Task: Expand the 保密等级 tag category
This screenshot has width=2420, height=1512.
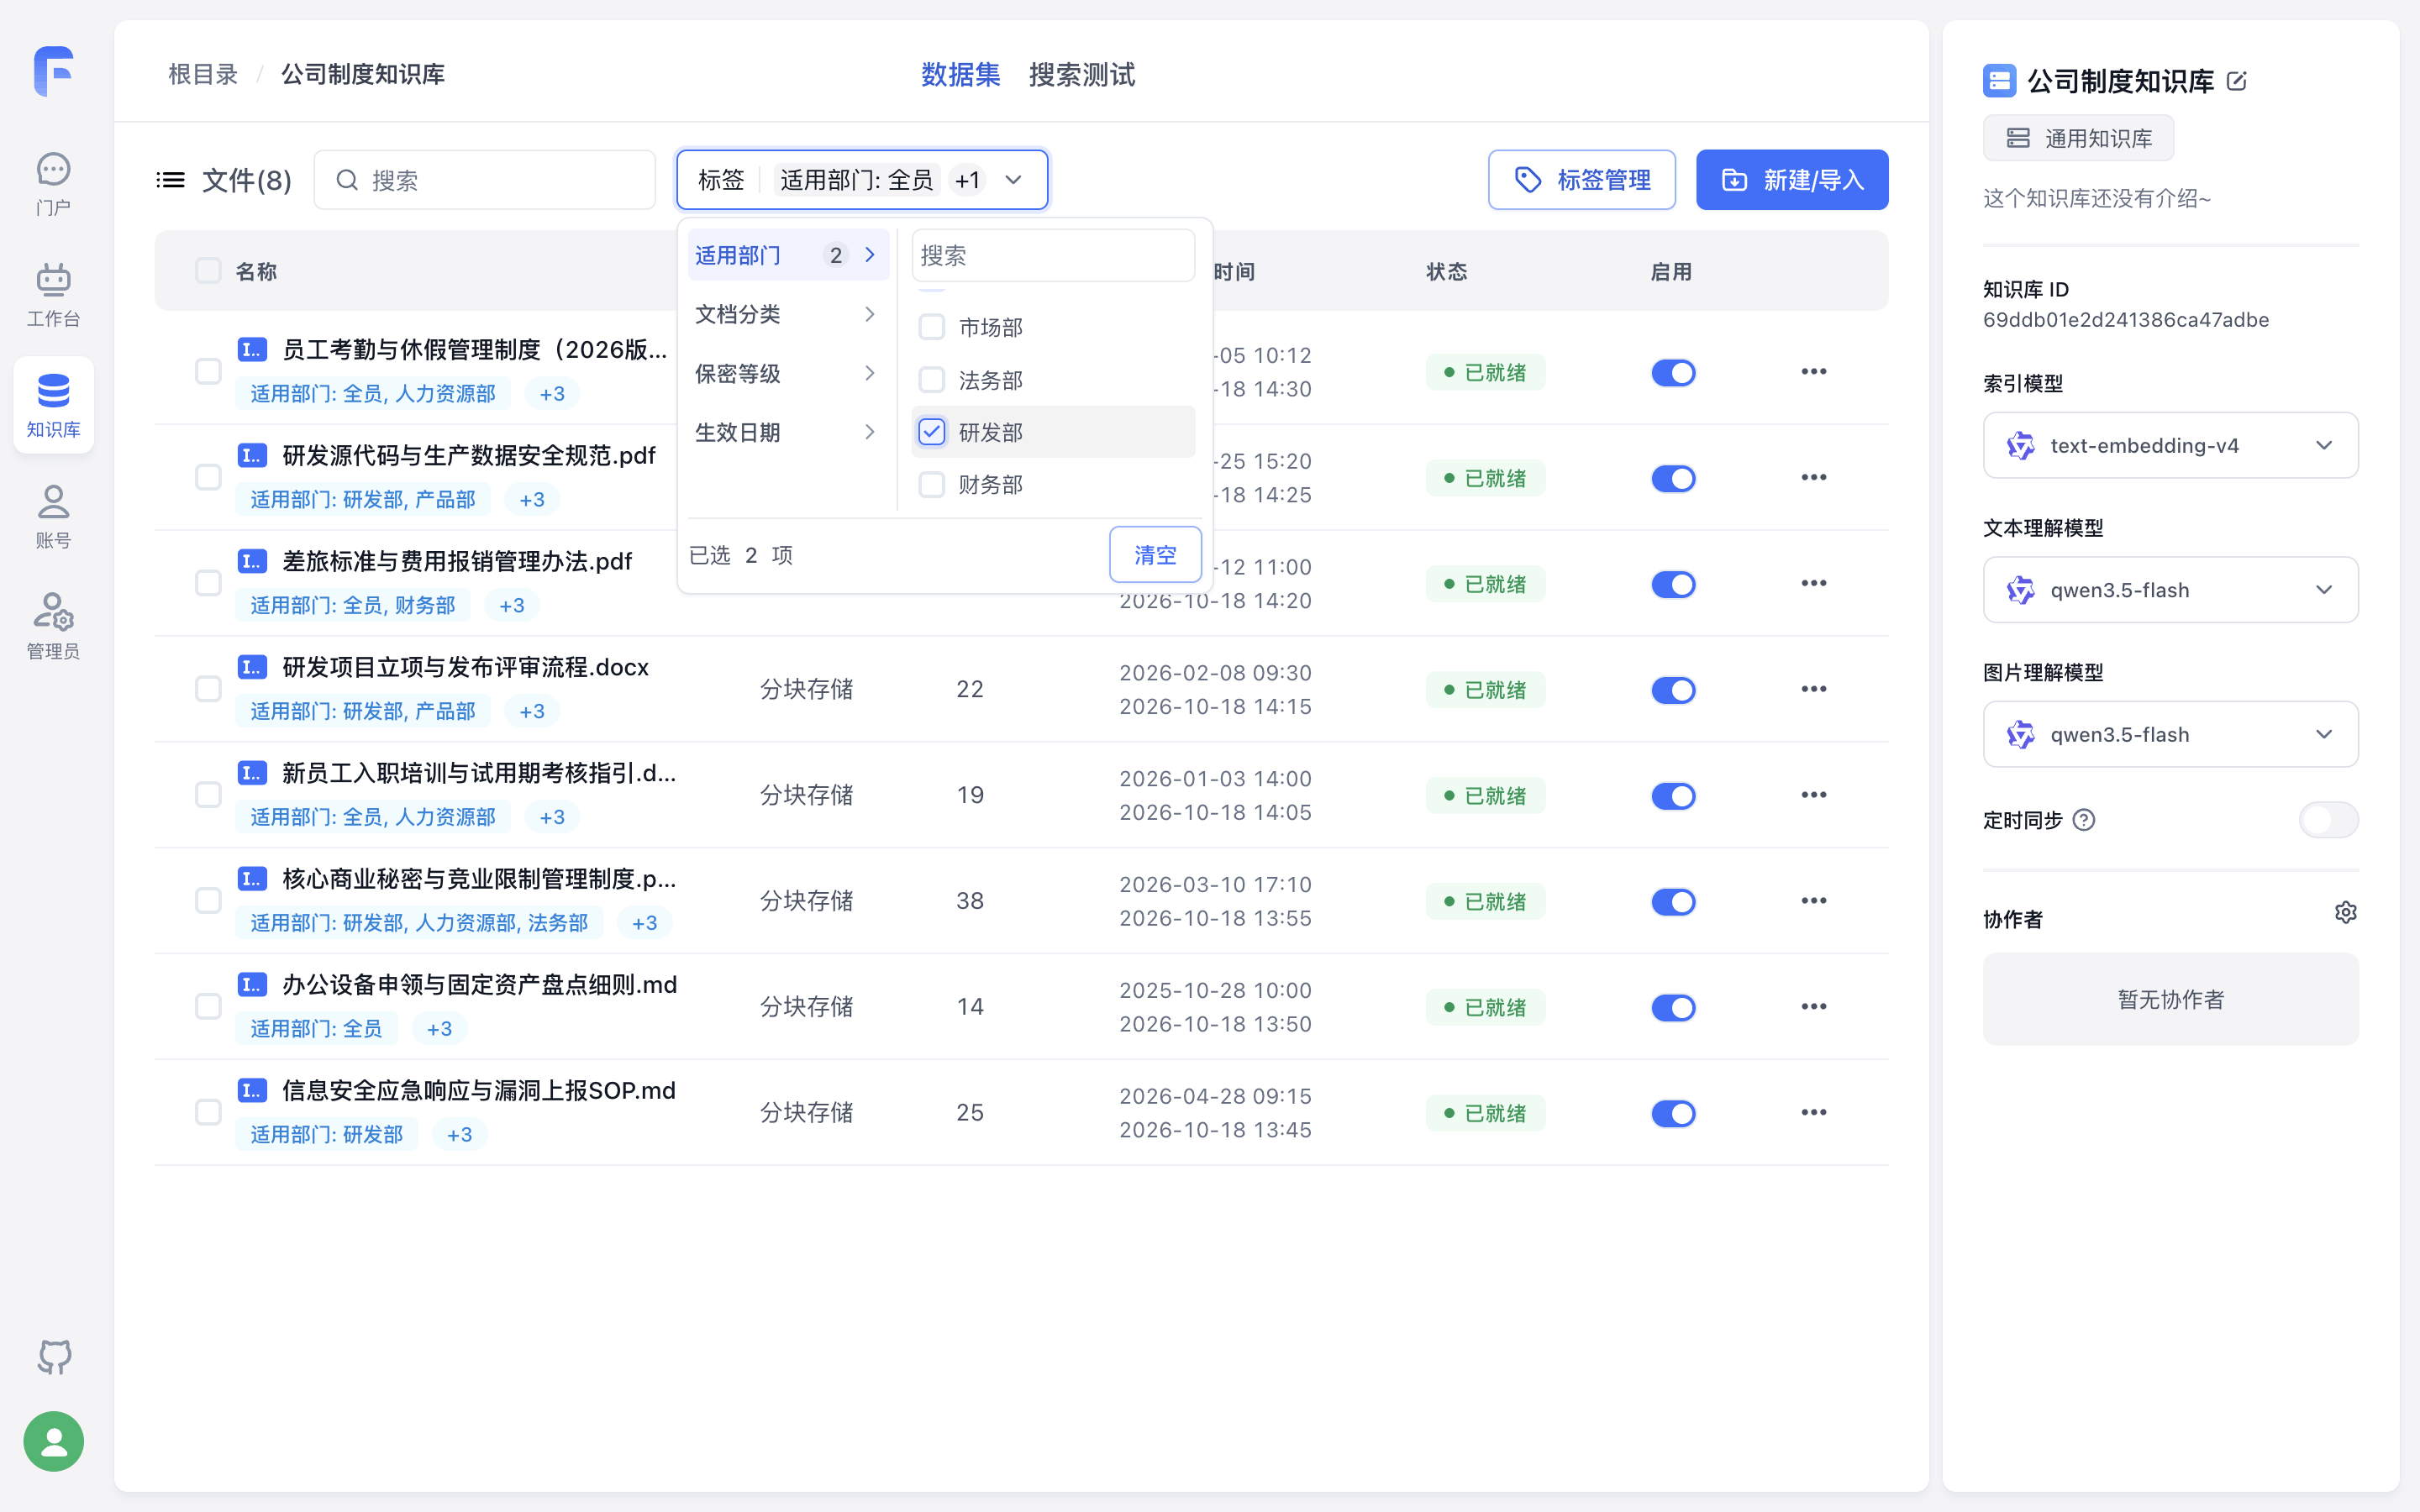Action: point(787,373)
